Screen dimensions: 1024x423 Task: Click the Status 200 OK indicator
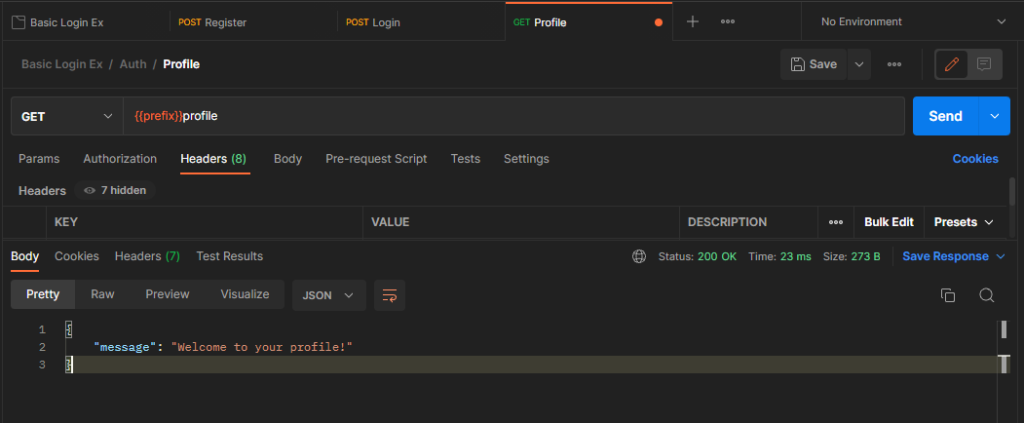click(x=697, y=257)
